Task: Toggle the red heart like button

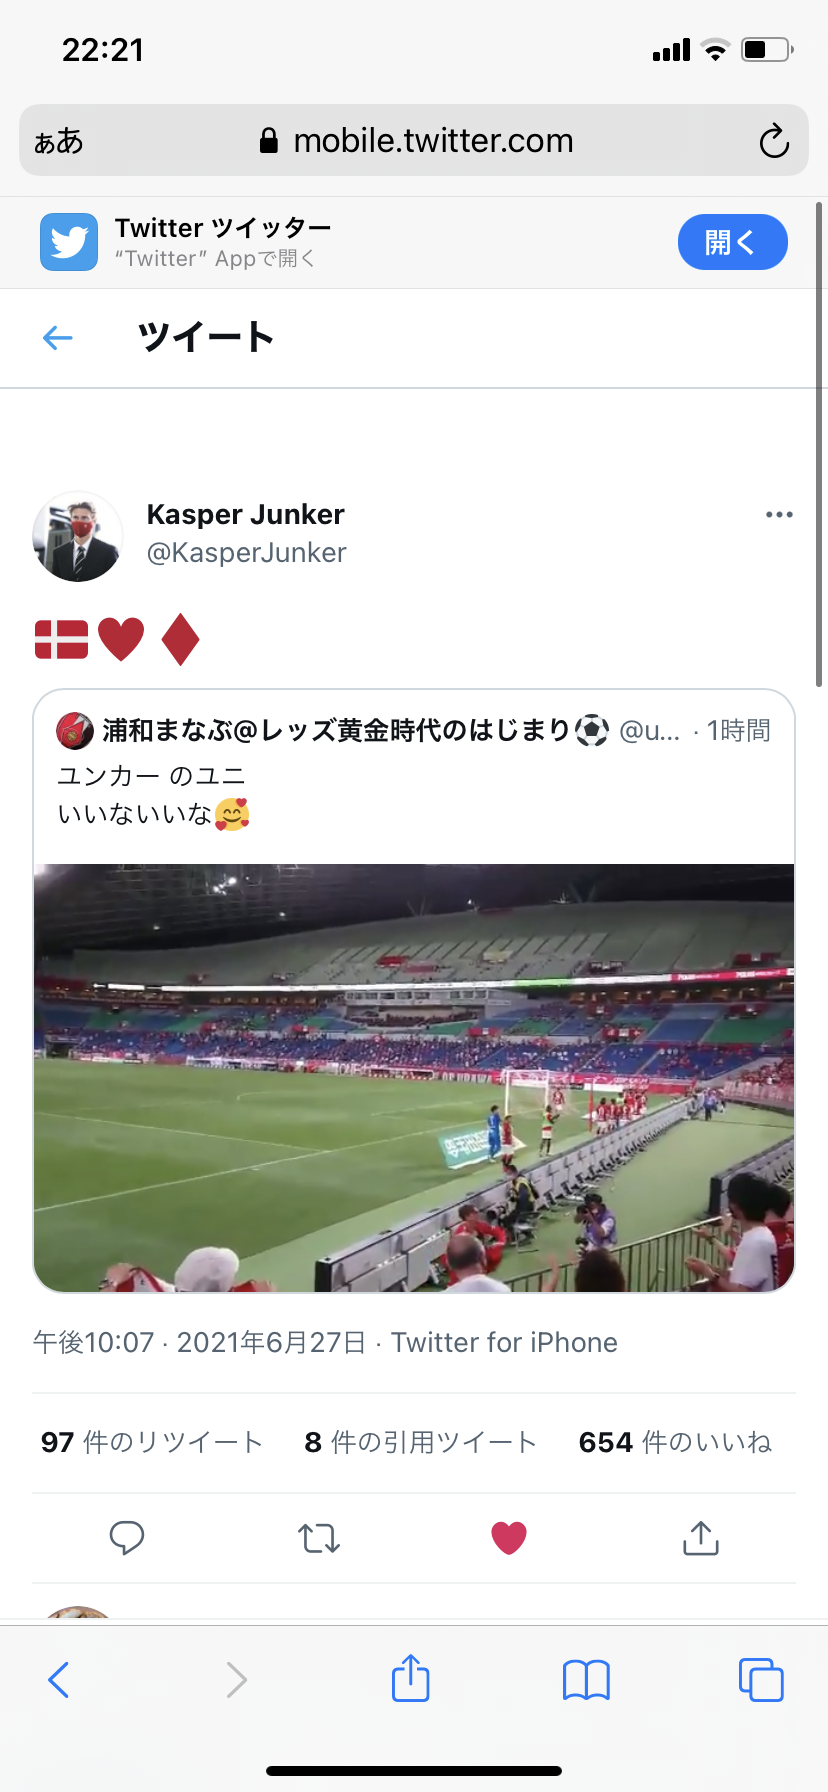Action: [509, 1538]
